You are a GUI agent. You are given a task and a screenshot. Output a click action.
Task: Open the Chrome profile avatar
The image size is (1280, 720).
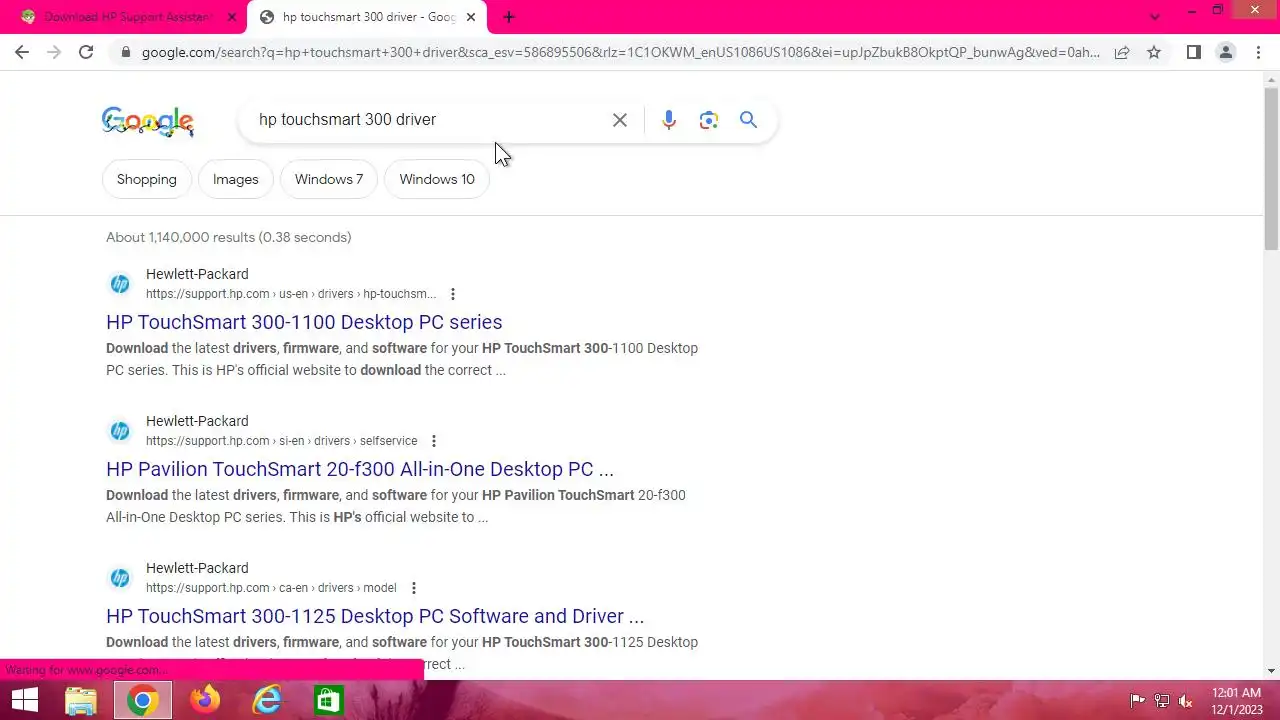[x=1225, y=52]
